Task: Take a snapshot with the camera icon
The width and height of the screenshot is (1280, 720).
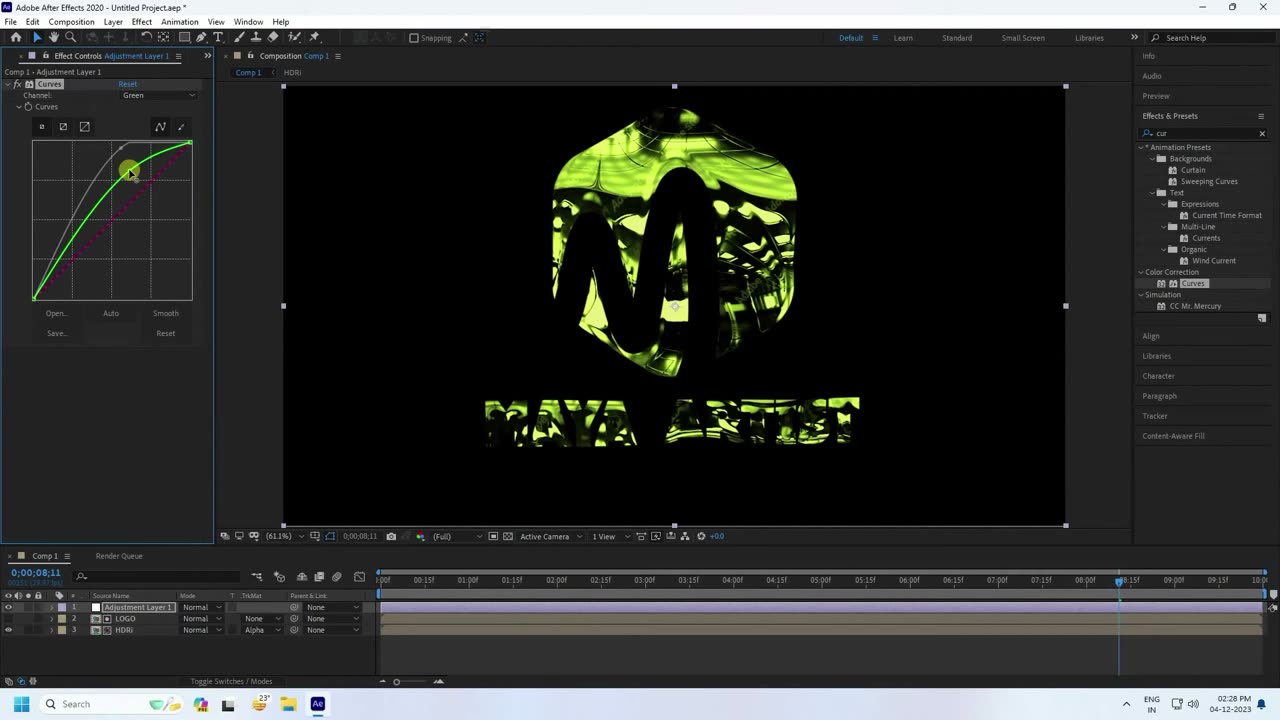Action: [x=391, y=537]
